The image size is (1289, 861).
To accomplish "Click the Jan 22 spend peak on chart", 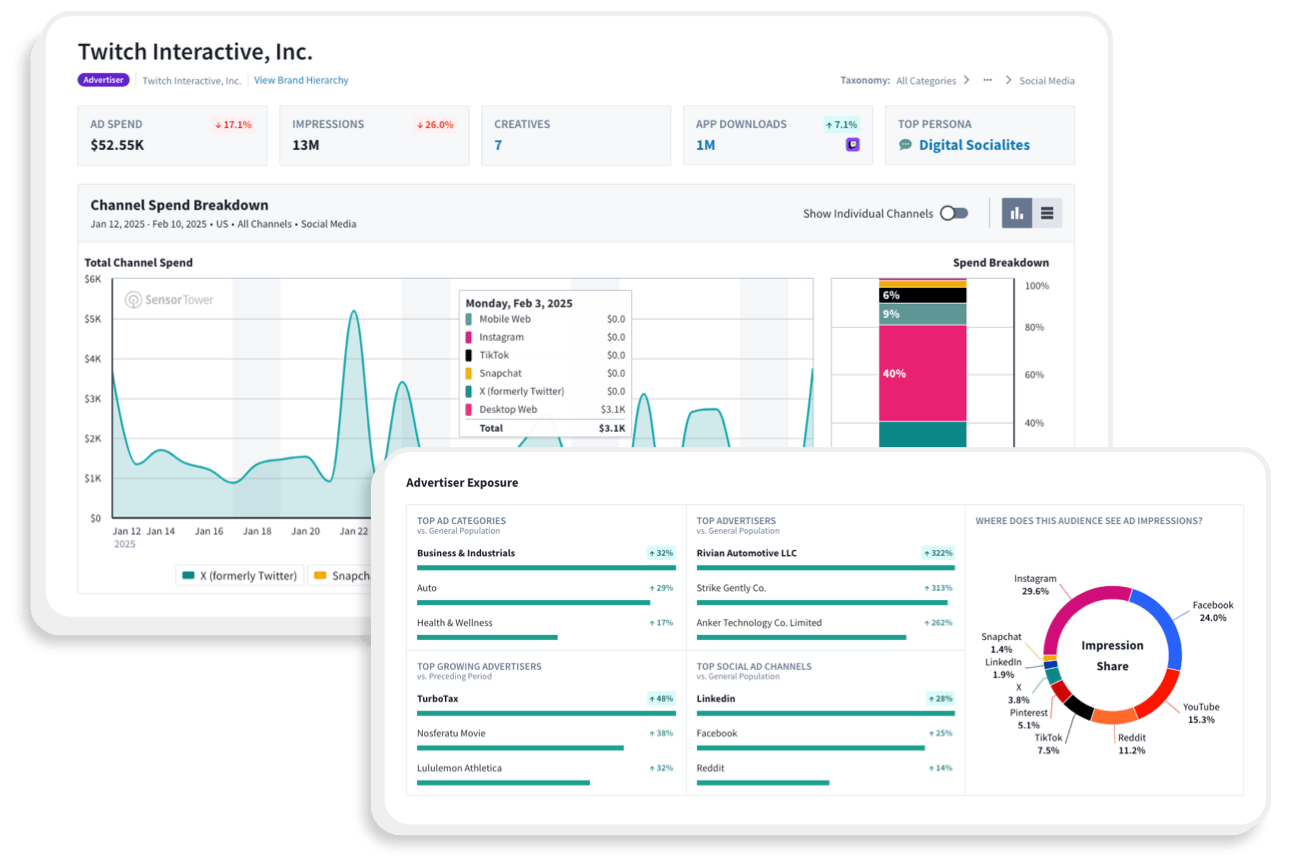I will coord(354,312).
